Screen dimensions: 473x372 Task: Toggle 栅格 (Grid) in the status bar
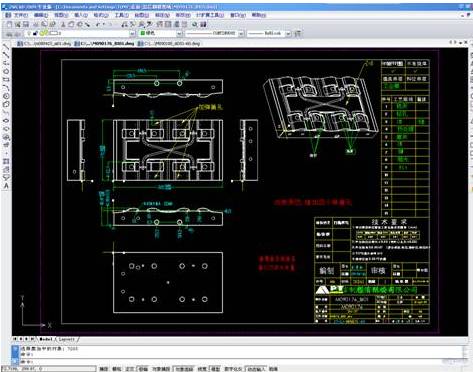[x=116, y=369]
